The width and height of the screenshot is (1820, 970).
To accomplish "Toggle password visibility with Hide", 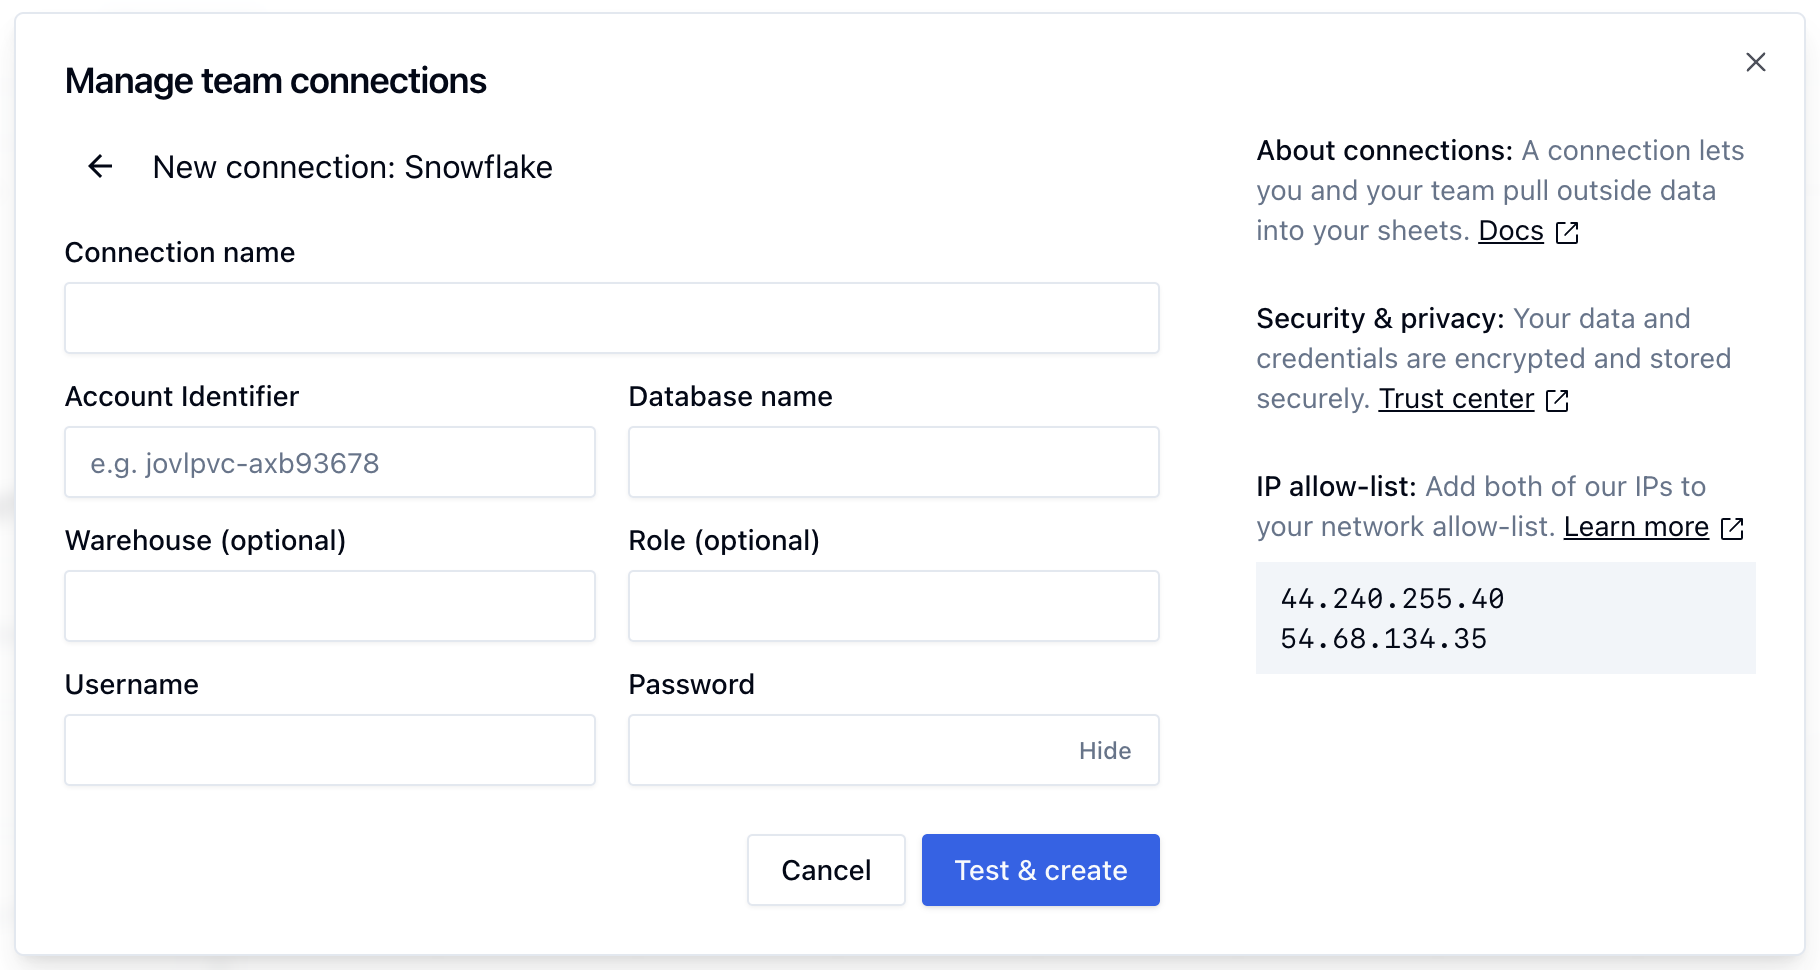I will point(1104,751).
